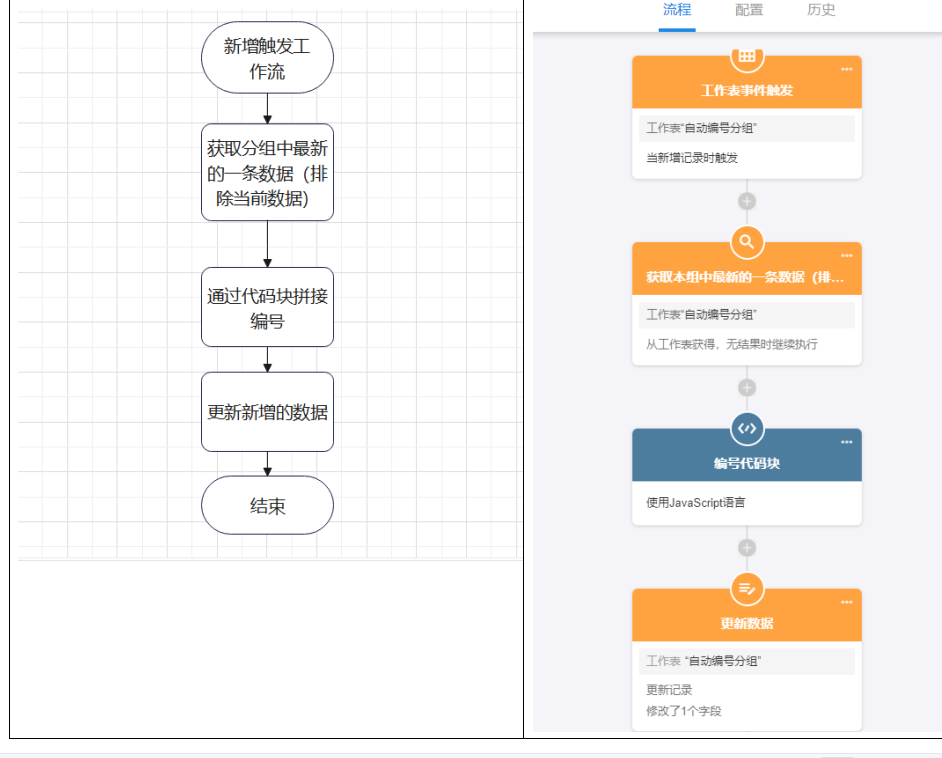The width and height of the screenshot is (942, 758).
Task: Open more options on 编号代码块 node
Action: 846,442
